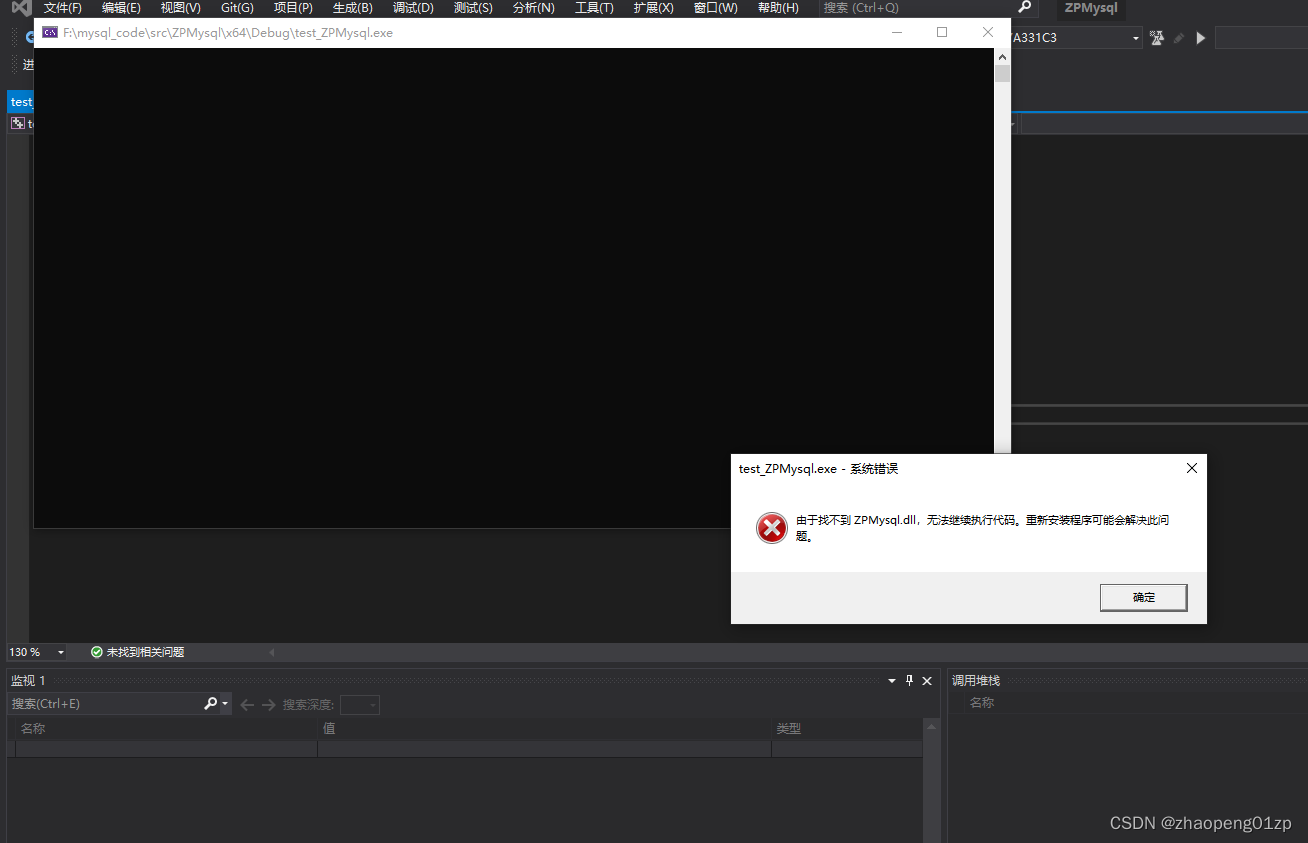This screenshot has width=1308, height=843.
Task: Open the 搜索深度 dropdown
Action: point(360,705)
